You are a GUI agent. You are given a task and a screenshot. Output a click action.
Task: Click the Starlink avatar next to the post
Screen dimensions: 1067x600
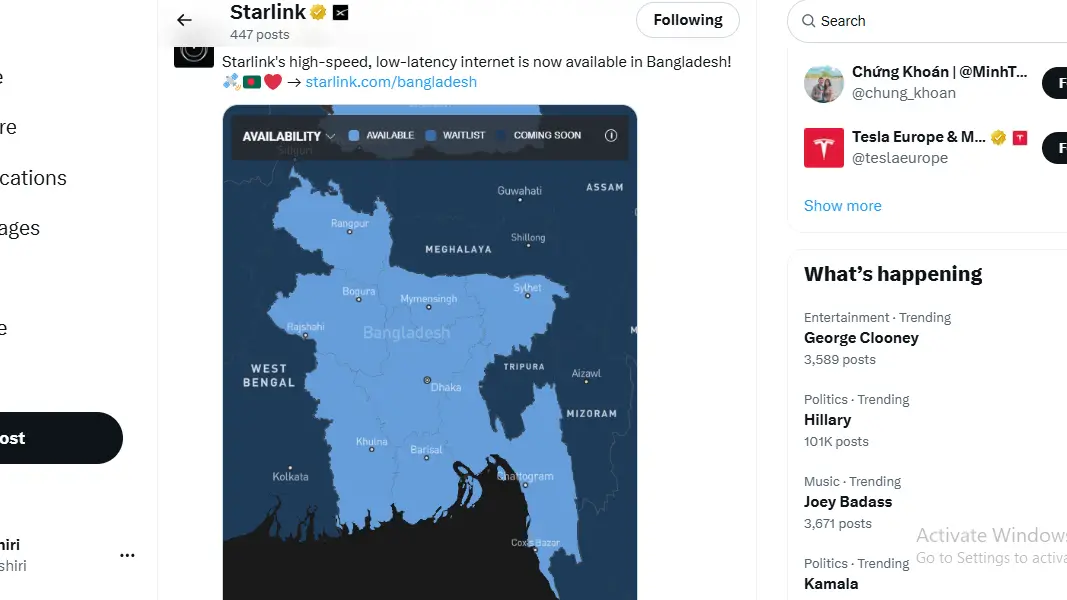[193, 52]
